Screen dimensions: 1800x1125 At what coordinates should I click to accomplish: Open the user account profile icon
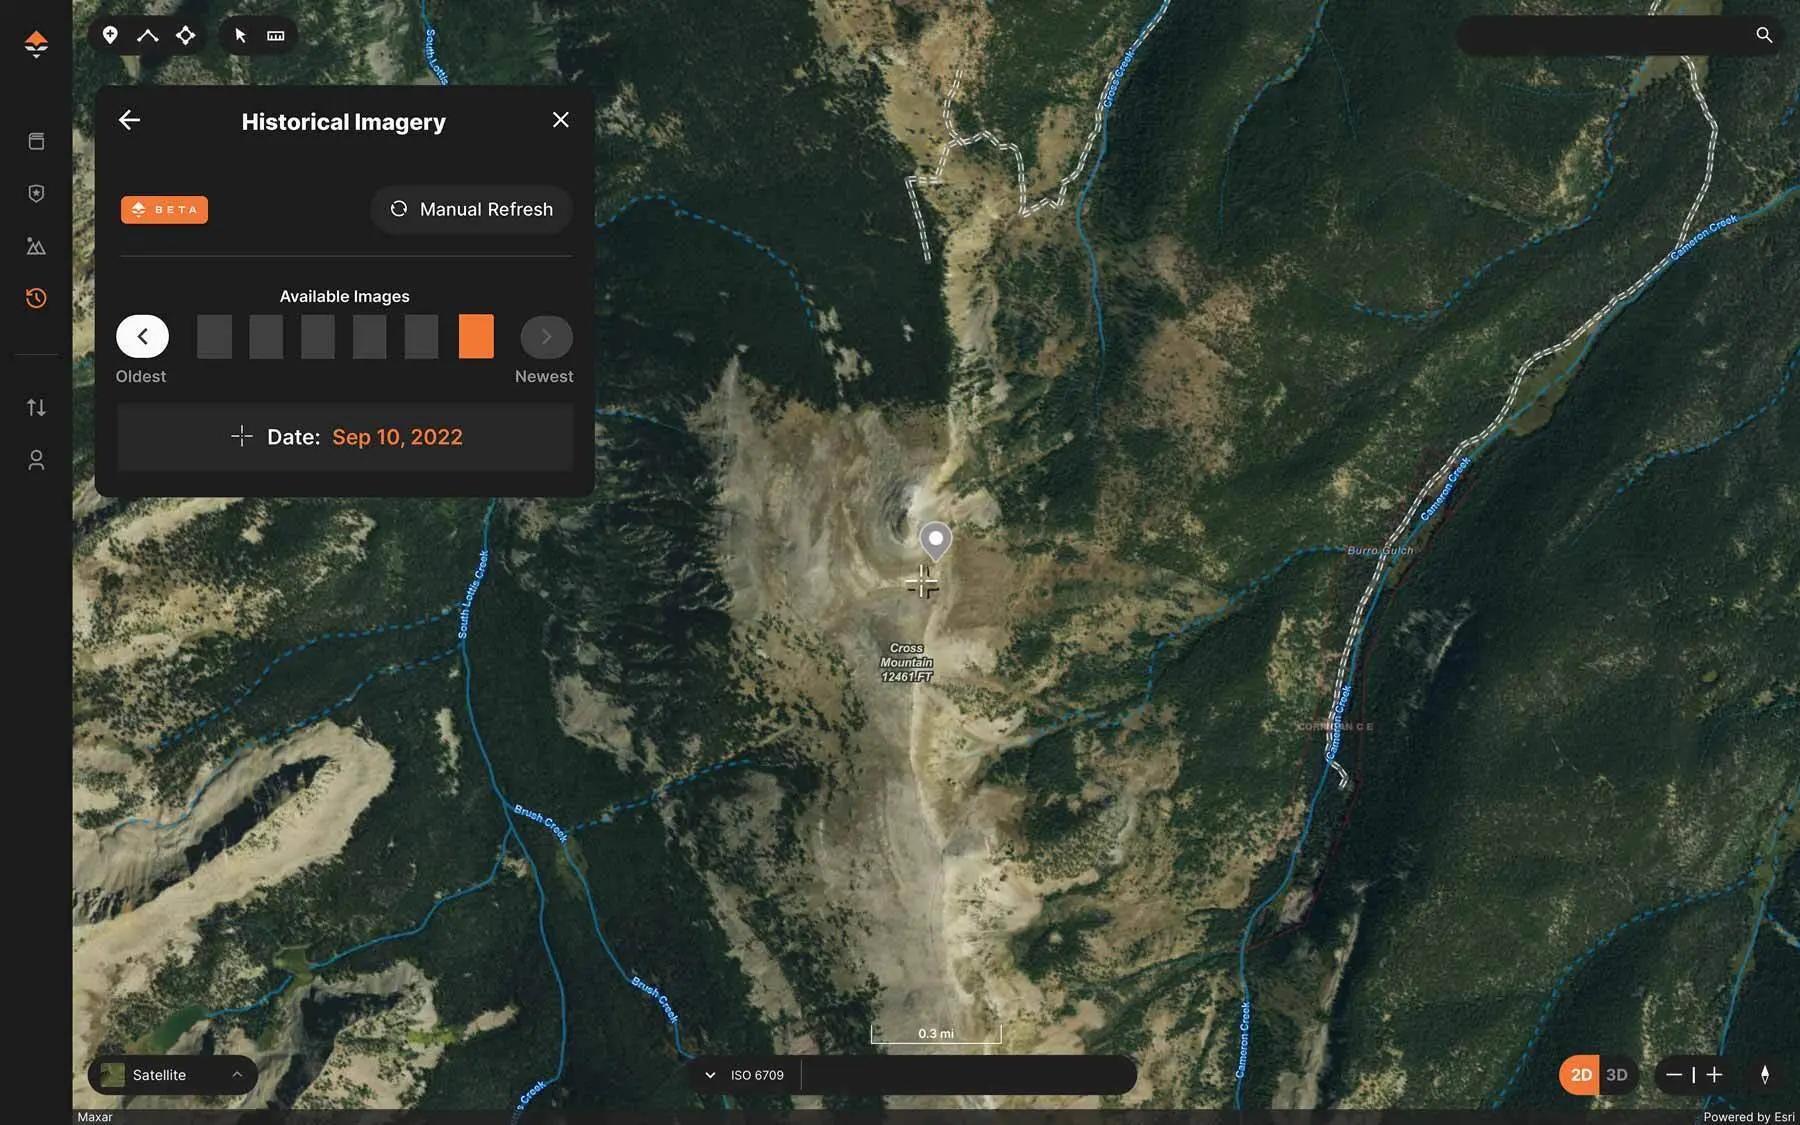(x=36, y=460)
